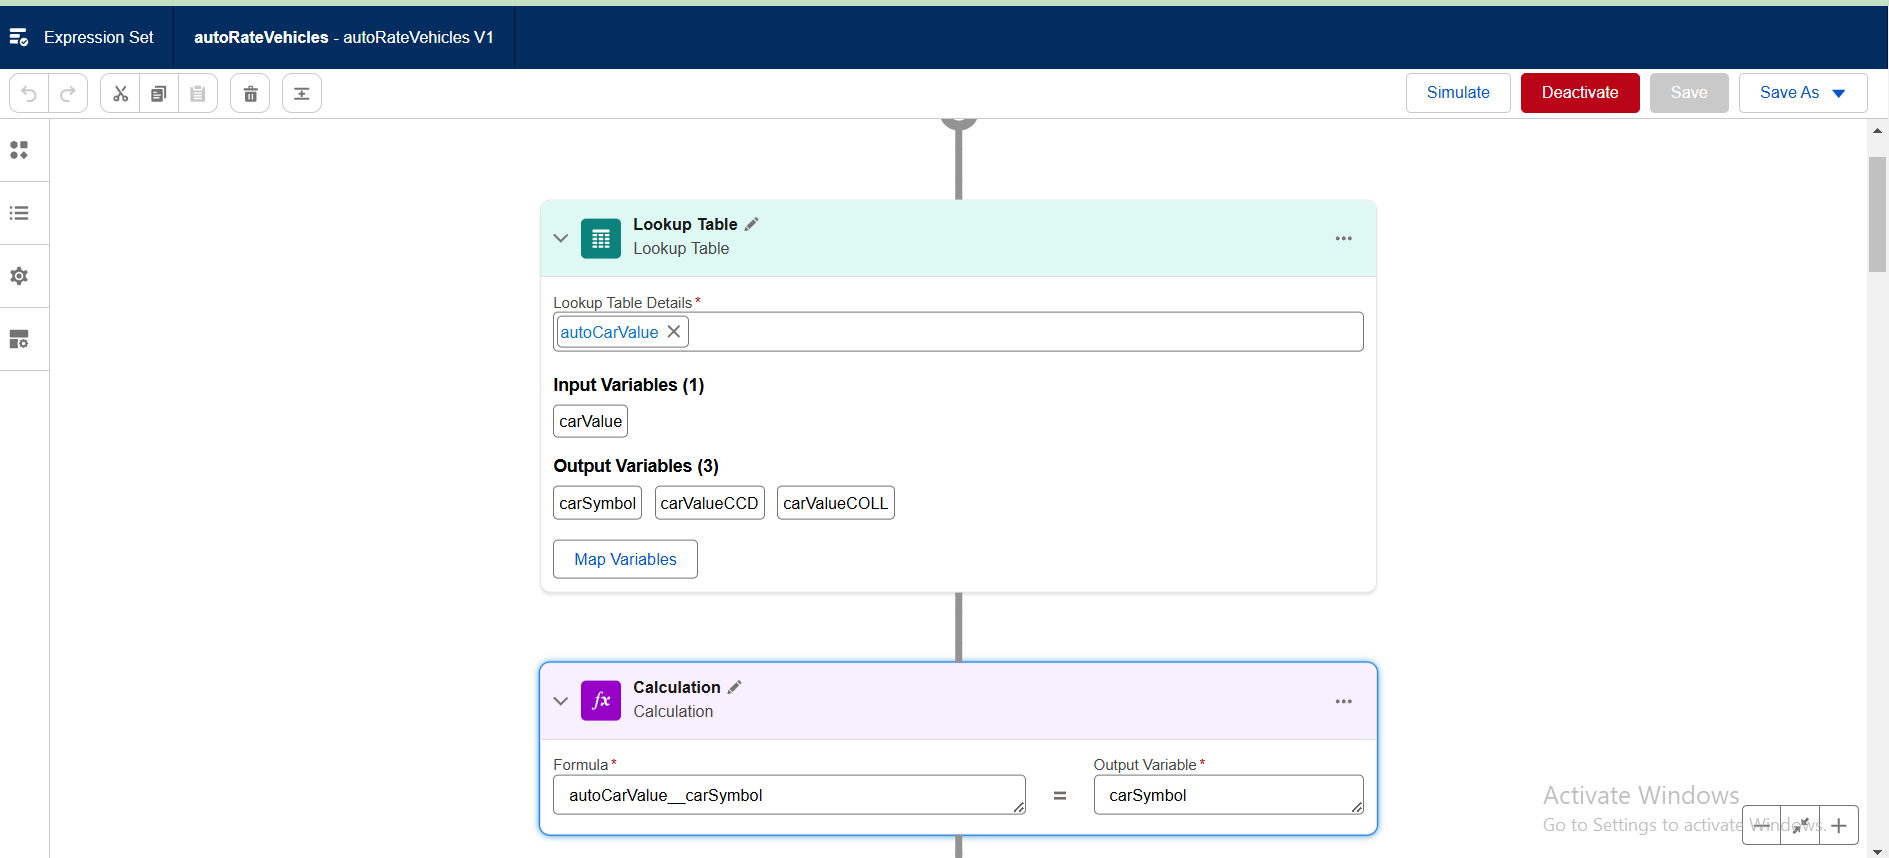Edit Lookup Table name with pencil icon
The image size is (1889, 858).
pos(752,224)
